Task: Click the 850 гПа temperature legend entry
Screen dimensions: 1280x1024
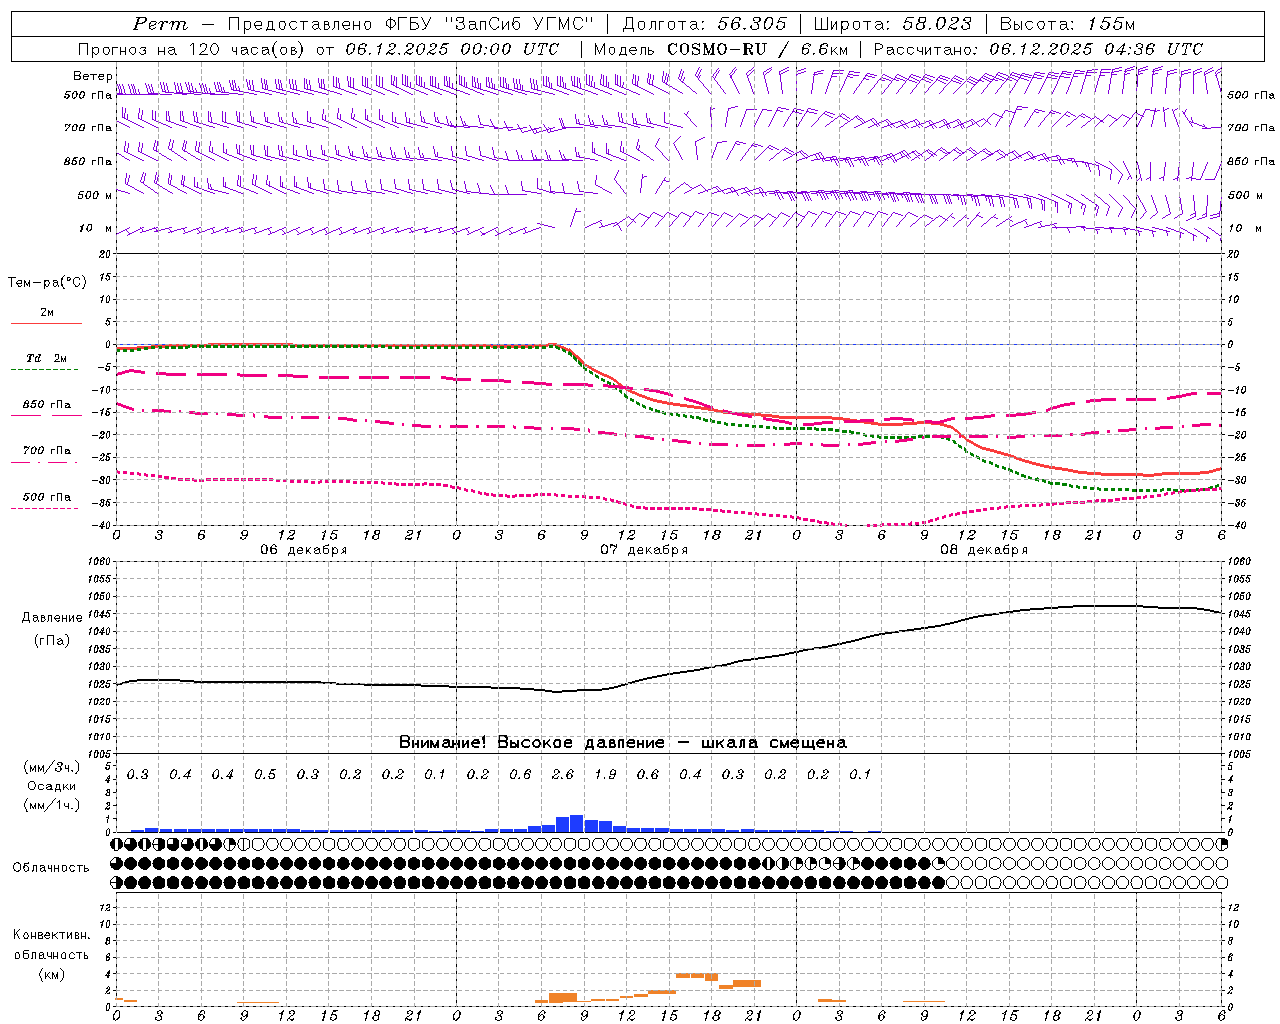Action: click(x=46, y=405)
